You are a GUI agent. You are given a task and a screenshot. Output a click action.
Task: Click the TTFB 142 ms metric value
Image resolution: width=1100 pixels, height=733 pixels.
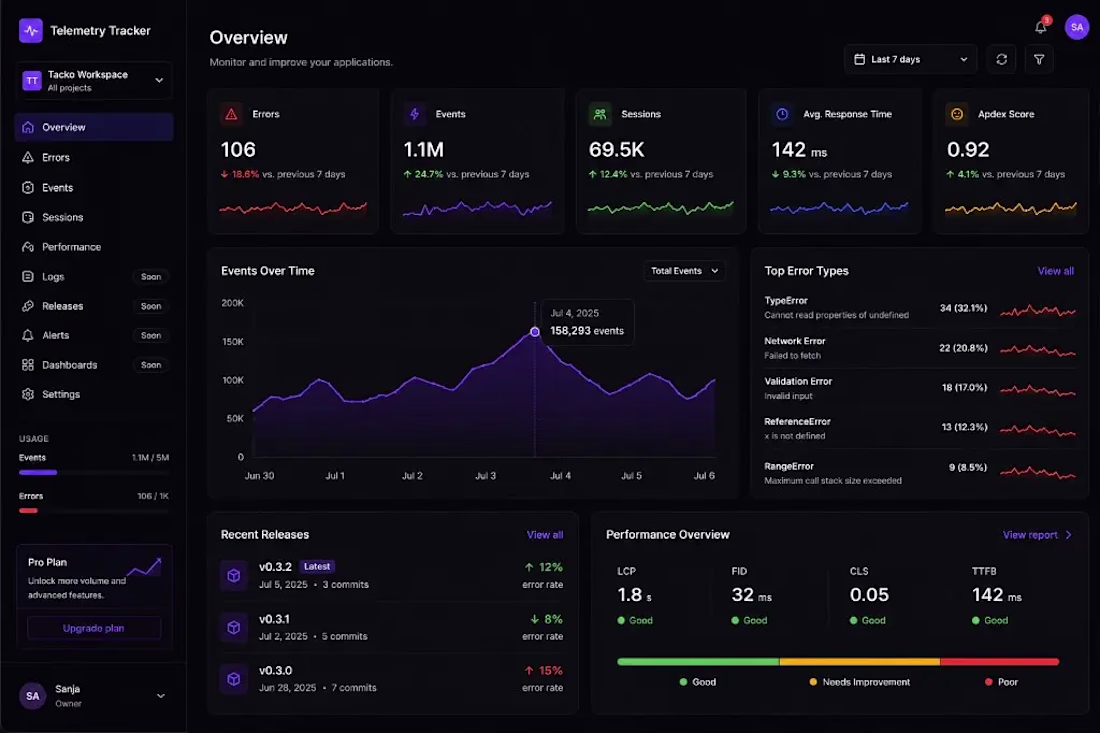click(997, 595)
